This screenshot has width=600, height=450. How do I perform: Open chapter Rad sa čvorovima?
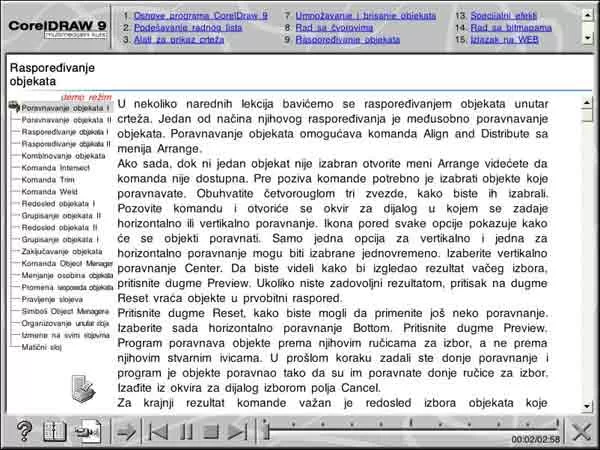point(334,28)
